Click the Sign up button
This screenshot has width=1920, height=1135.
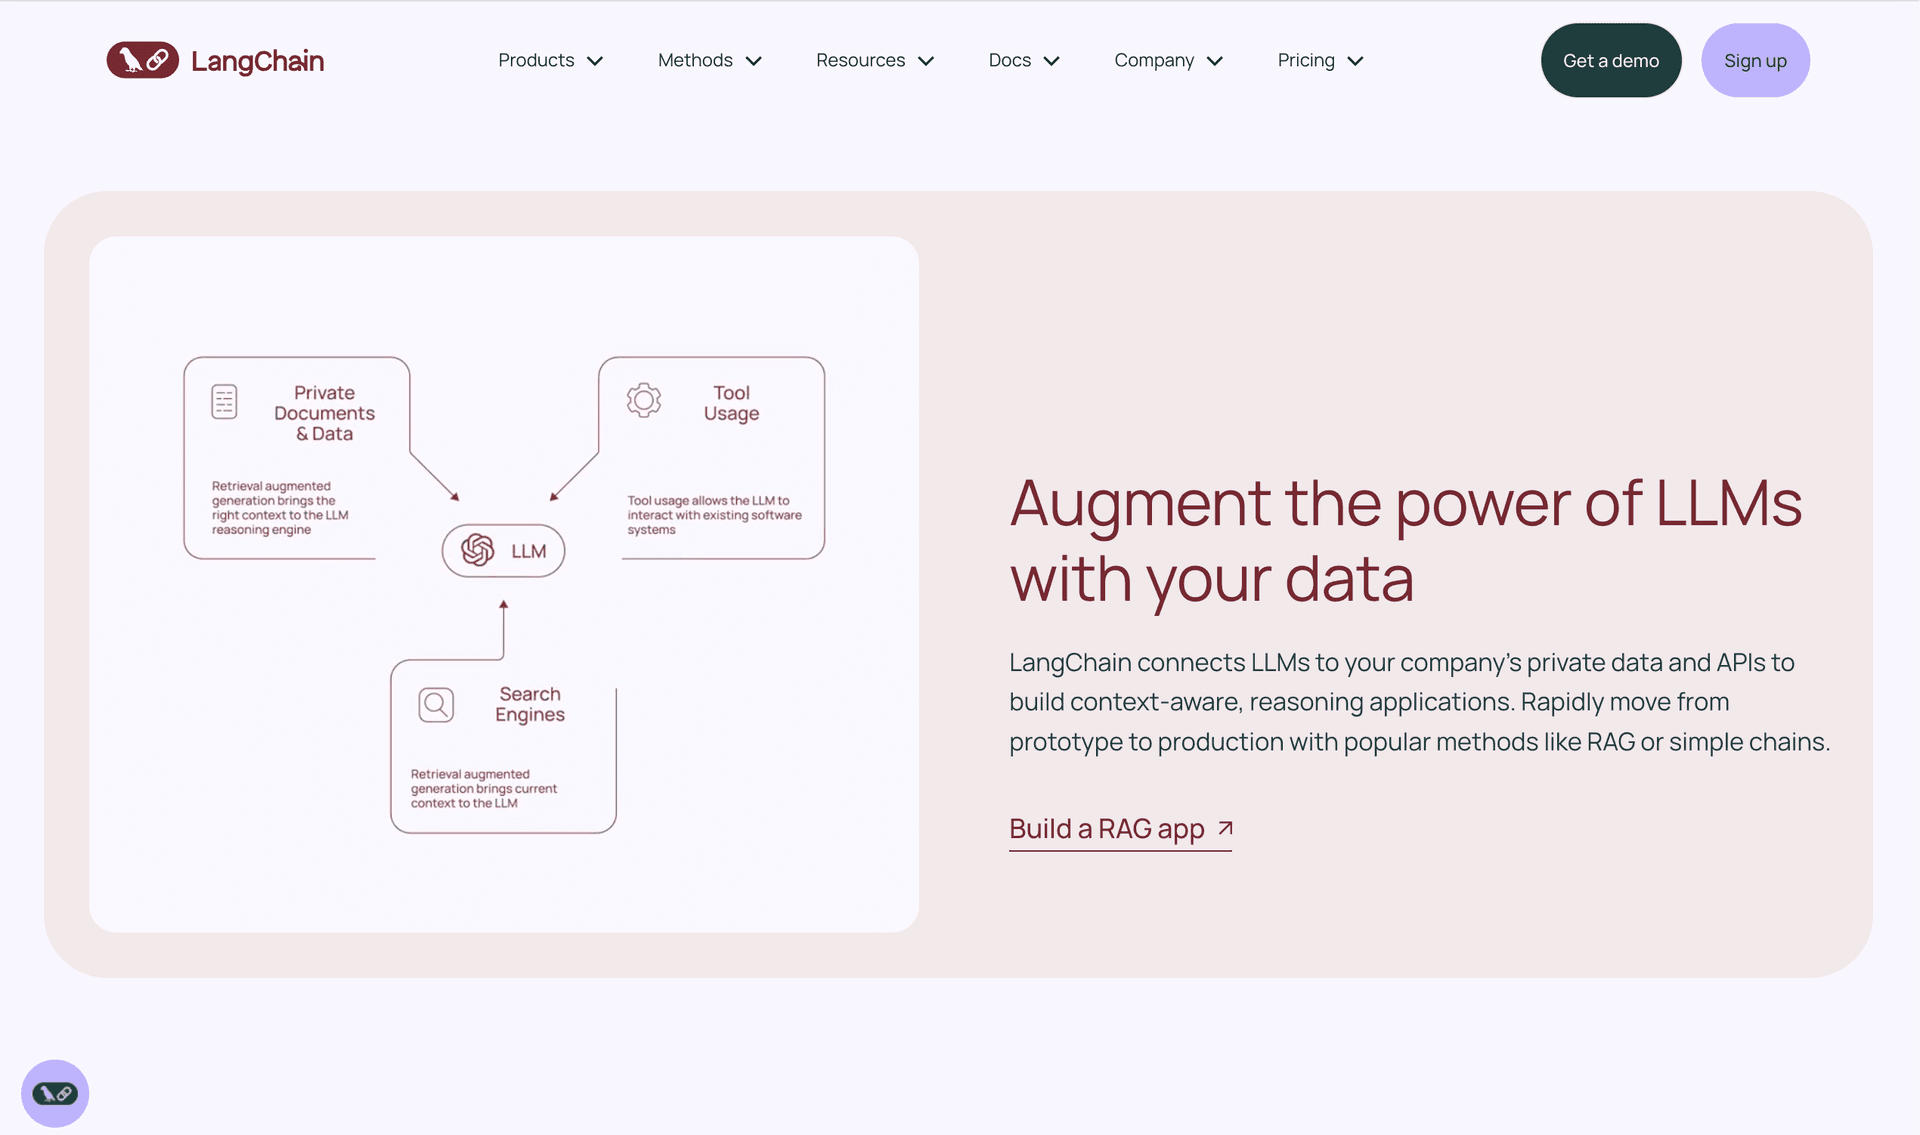1755,59
